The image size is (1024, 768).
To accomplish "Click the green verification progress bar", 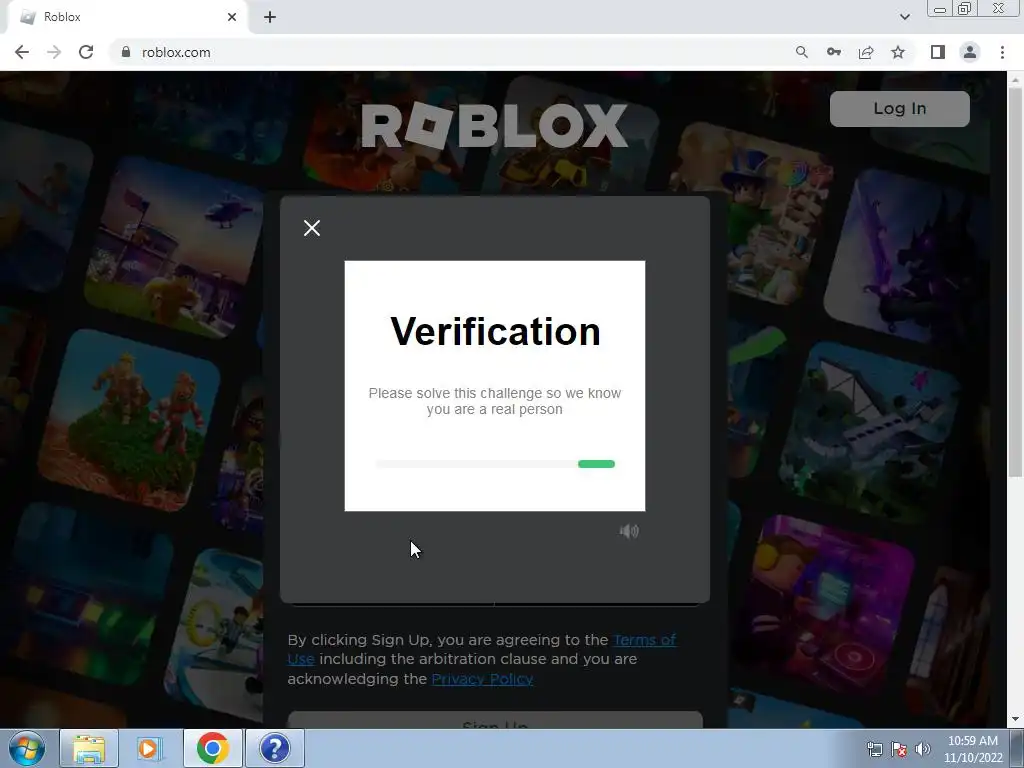I will (x=596, y=464).
